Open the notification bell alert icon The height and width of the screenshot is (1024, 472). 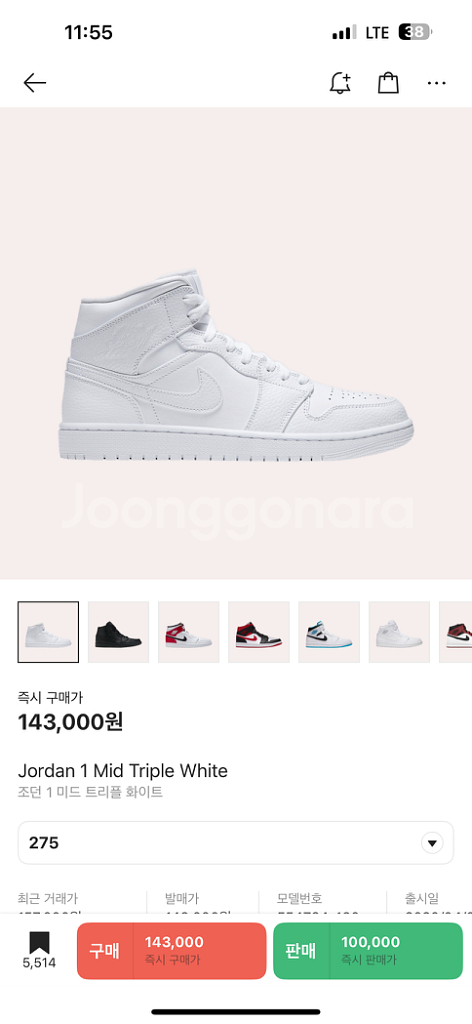tap(340, 83)
